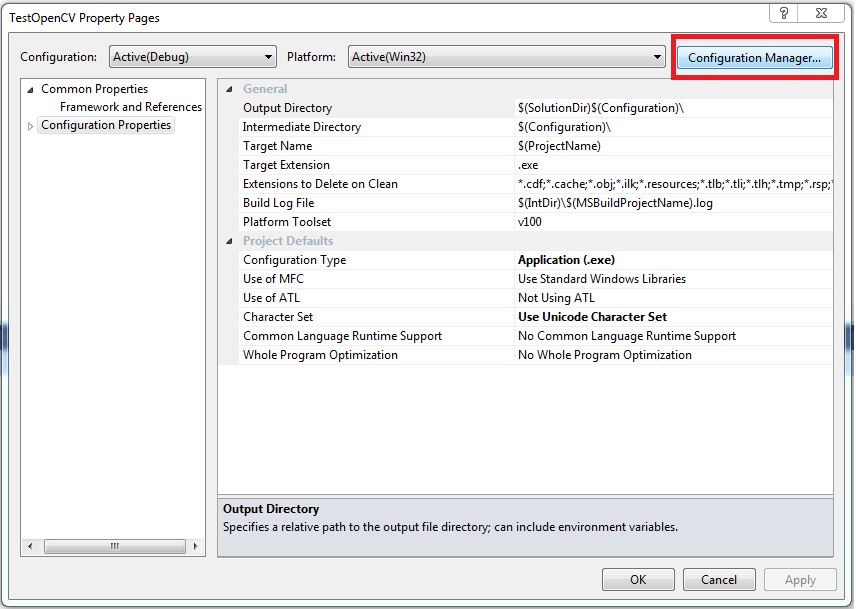Viewport: 856px width, 609px height.
Task: Close the Property Pages dialog
Action: [x=822, y=13]
